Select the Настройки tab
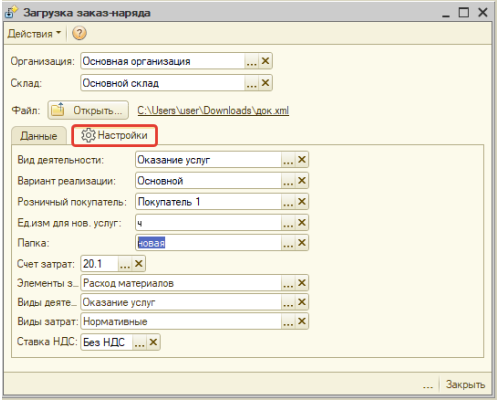Image resolution: width=500 pixels, height=400 pixels. (x=114, y=135)
